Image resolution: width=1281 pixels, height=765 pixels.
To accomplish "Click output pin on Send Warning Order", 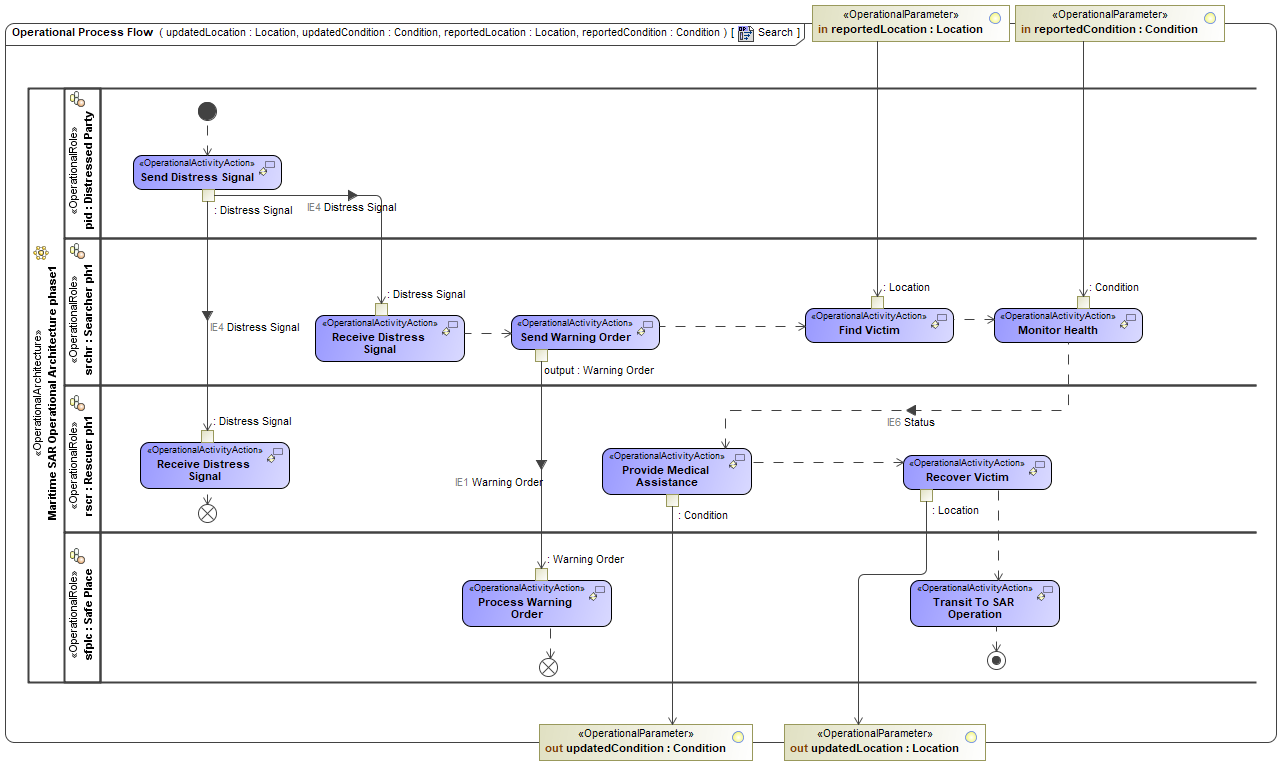I will (541, 355).
